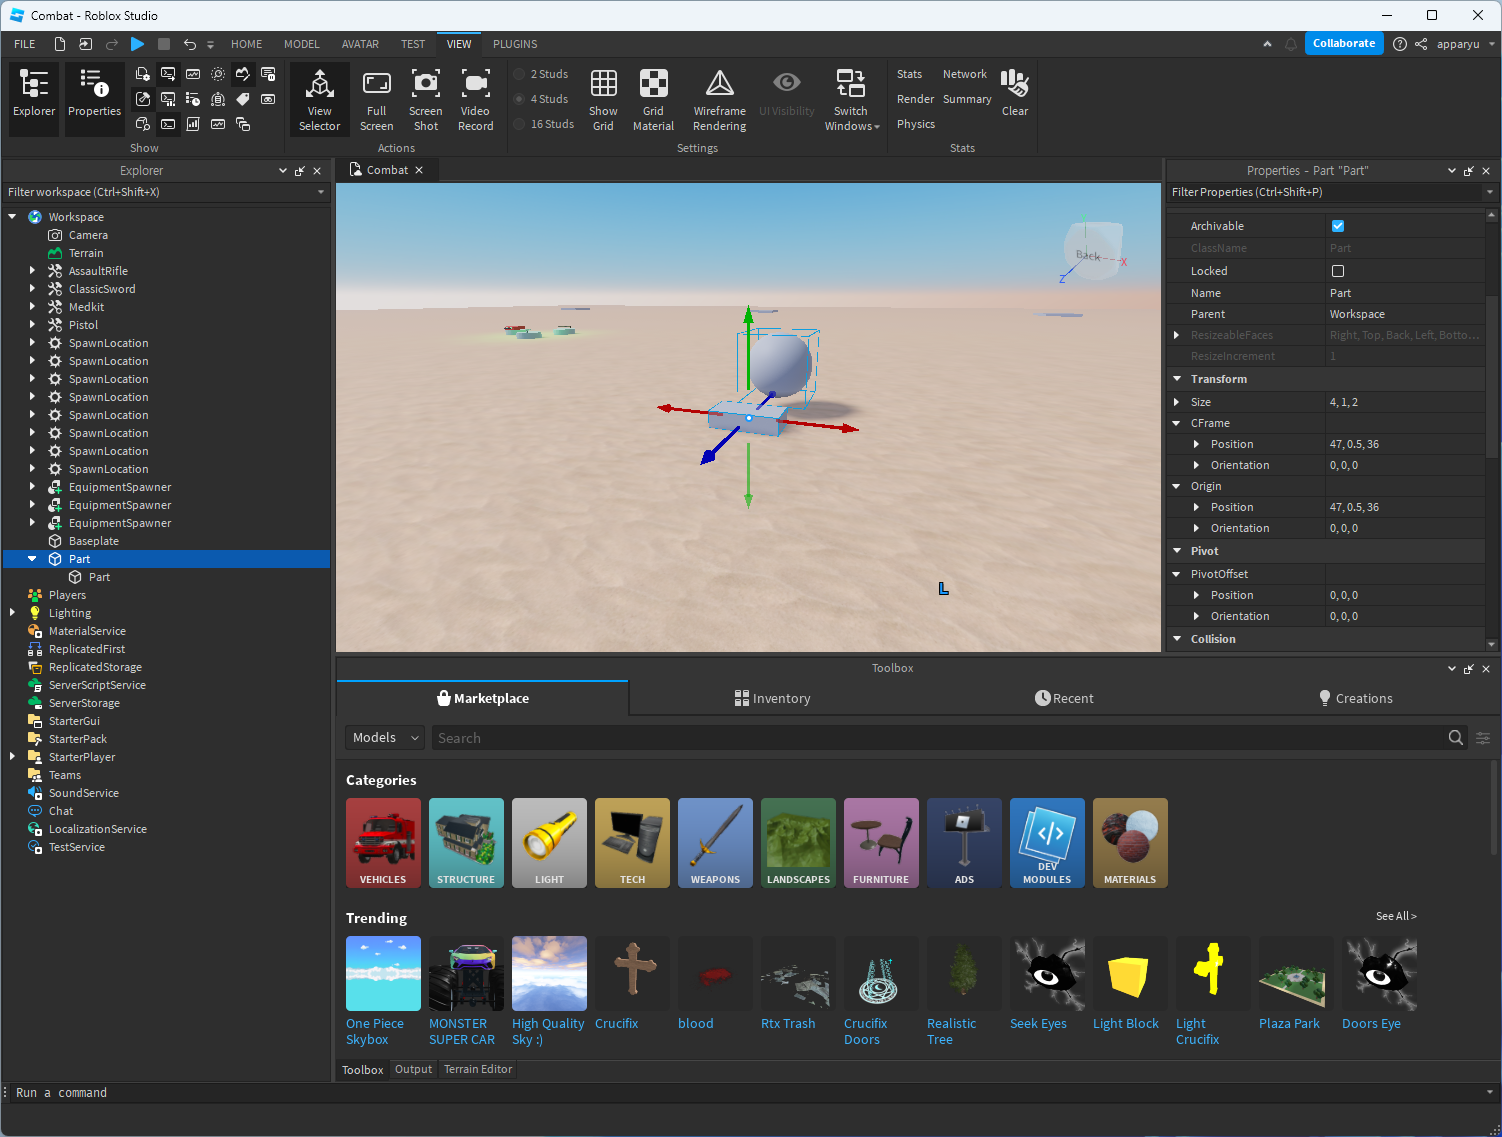1502x1137 pixels.
Task: Collapse the Workspace tree node
Action: pyautogui.click(x=12, y=217)
